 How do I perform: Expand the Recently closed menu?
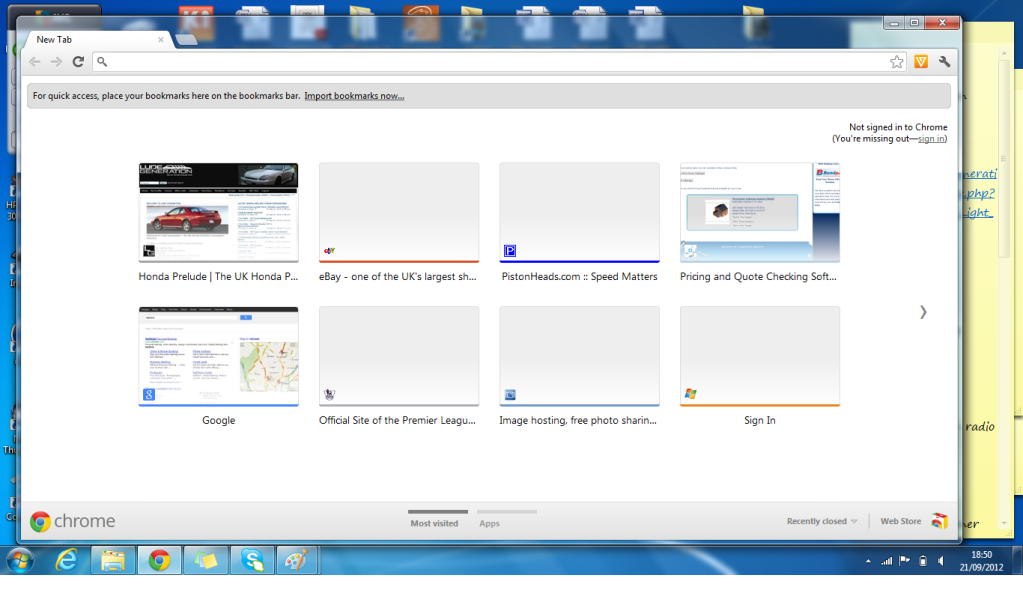click(821, 521)
